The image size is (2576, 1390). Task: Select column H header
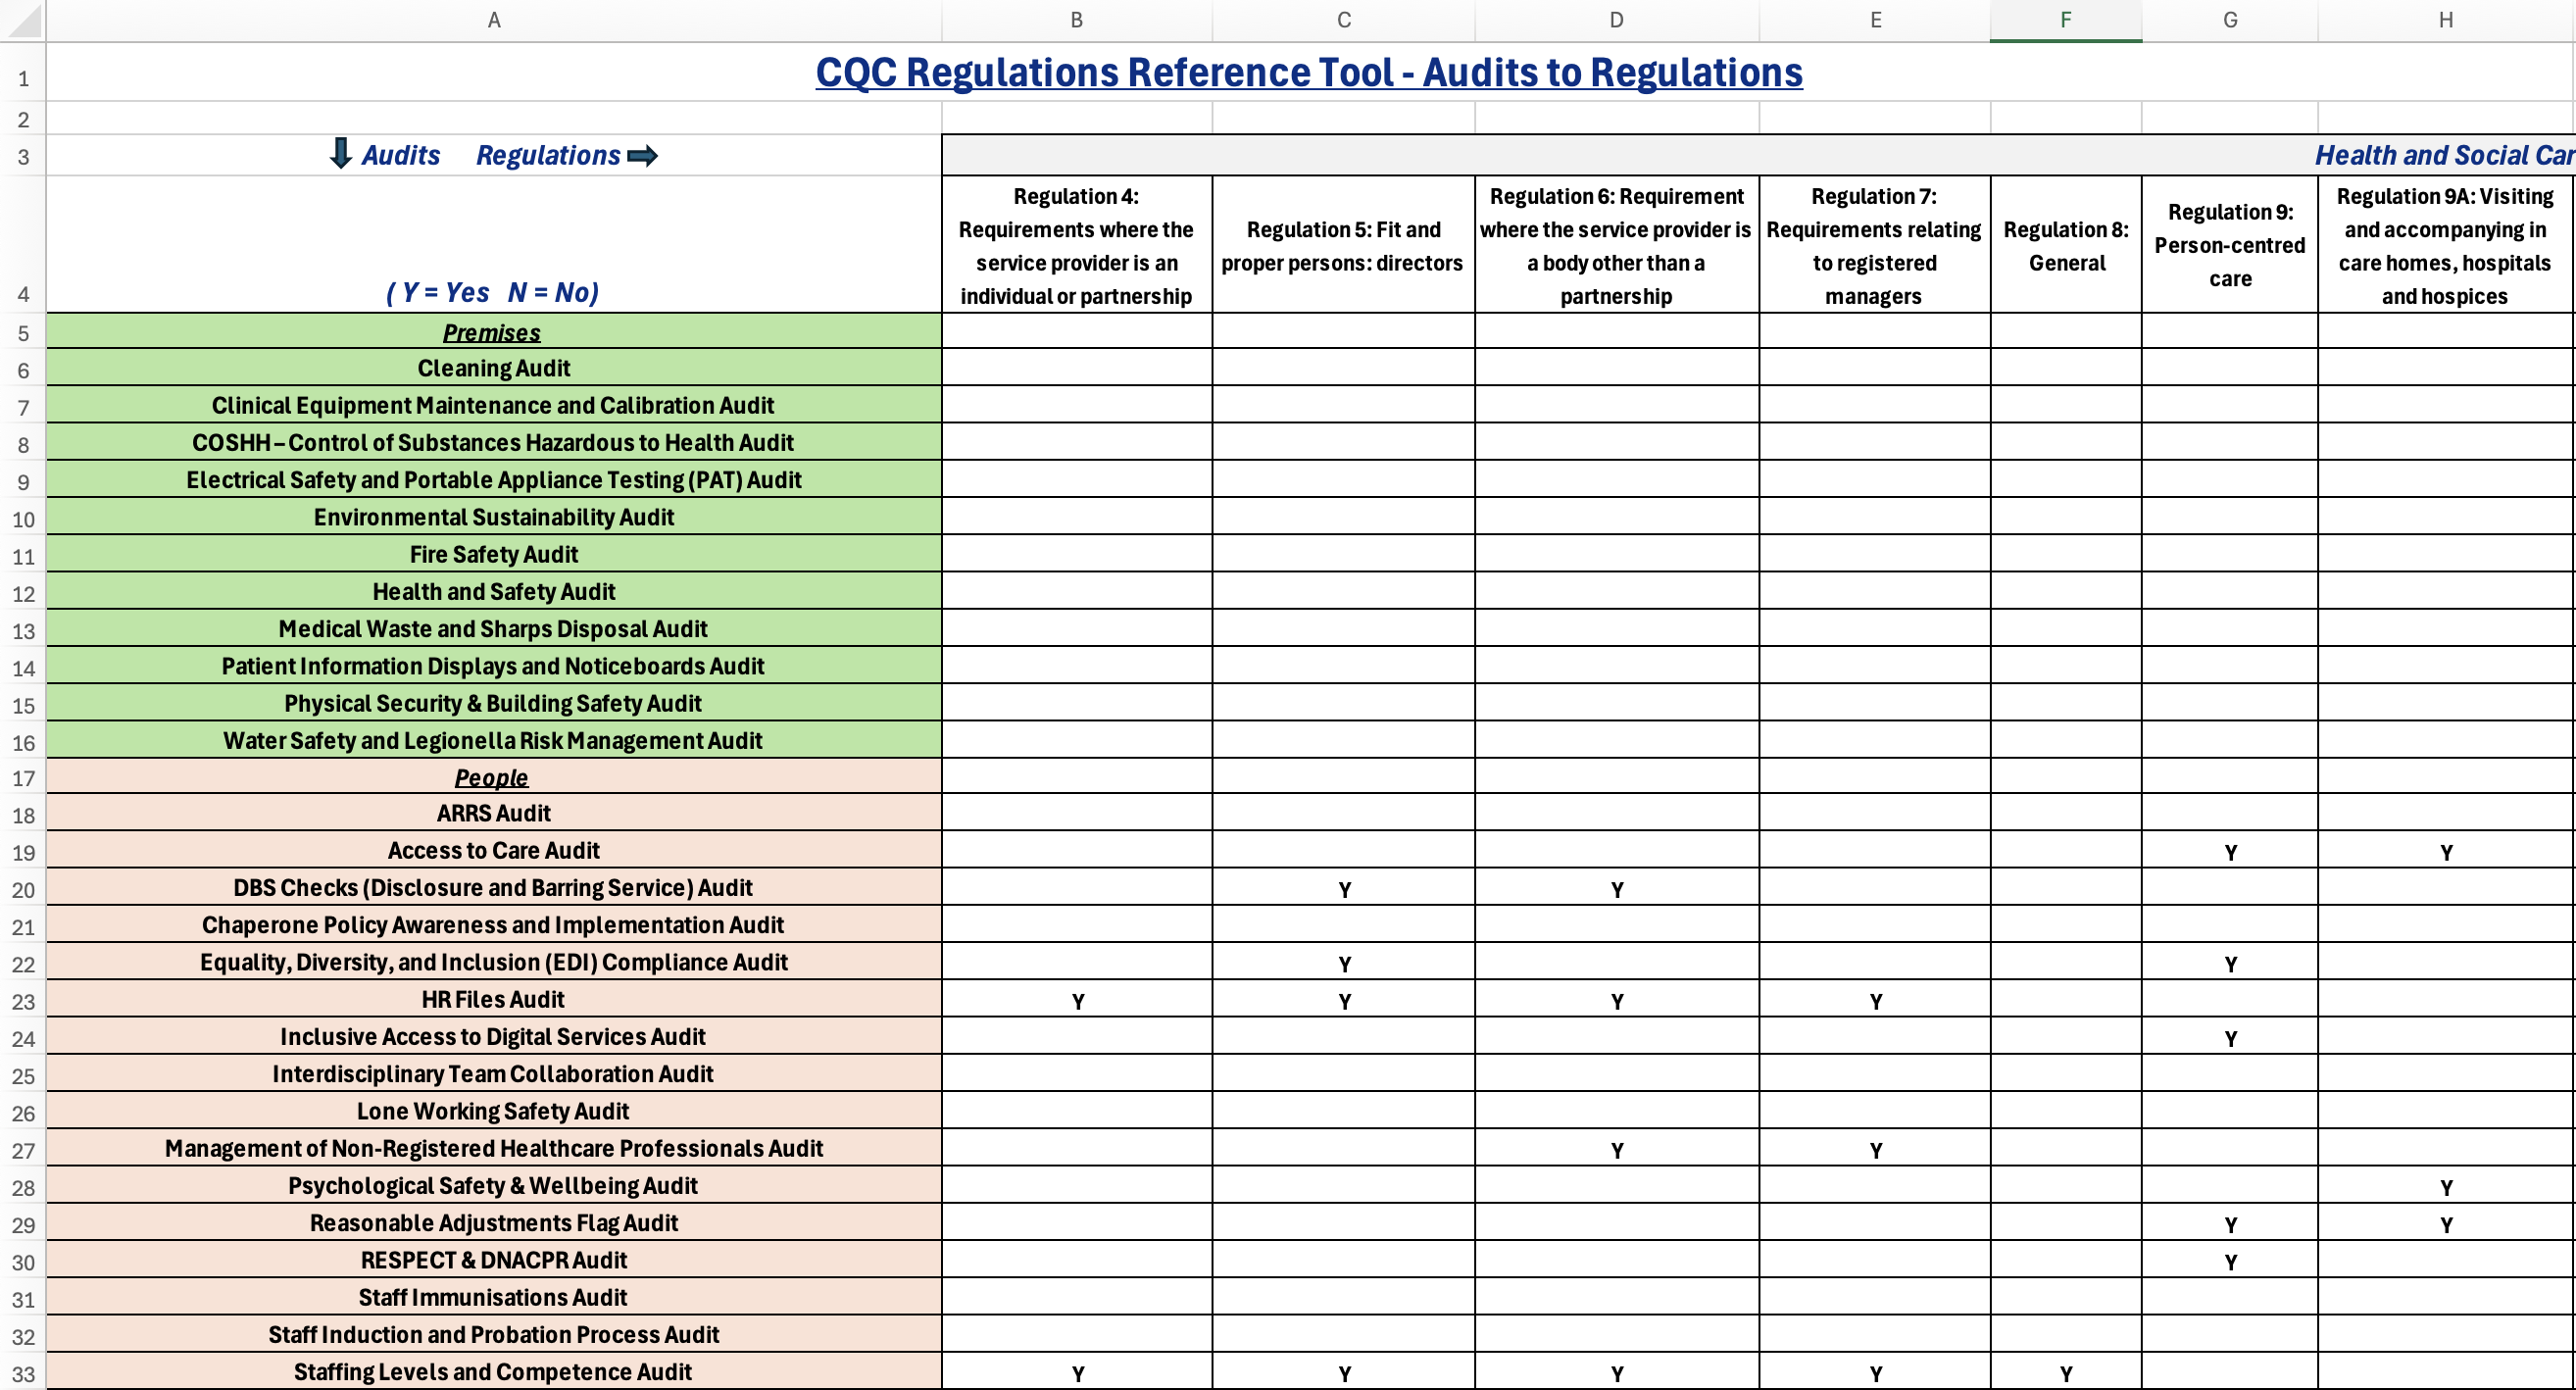pos(2445,20)
